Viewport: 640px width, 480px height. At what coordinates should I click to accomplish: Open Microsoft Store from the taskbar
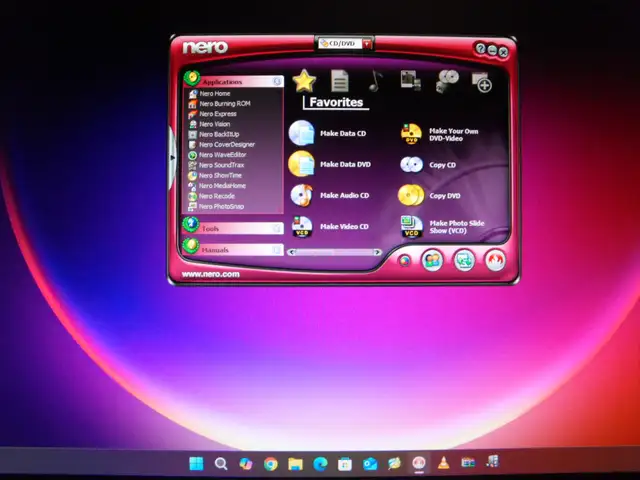point(345,463)
